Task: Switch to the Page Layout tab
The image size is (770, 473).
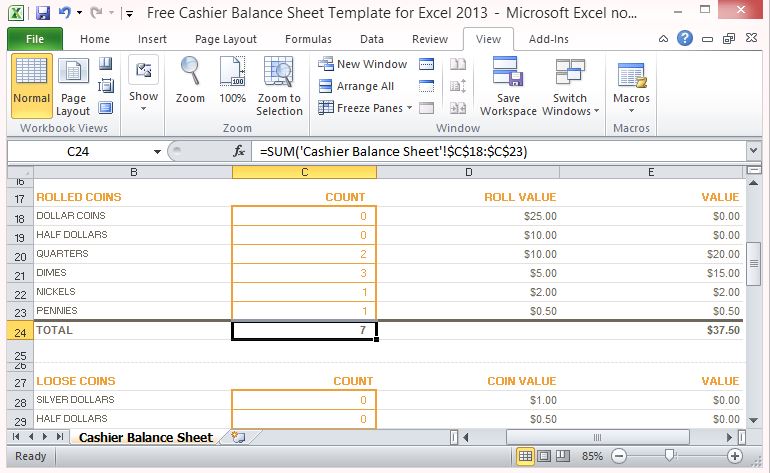Action: [x=226, y=39]
